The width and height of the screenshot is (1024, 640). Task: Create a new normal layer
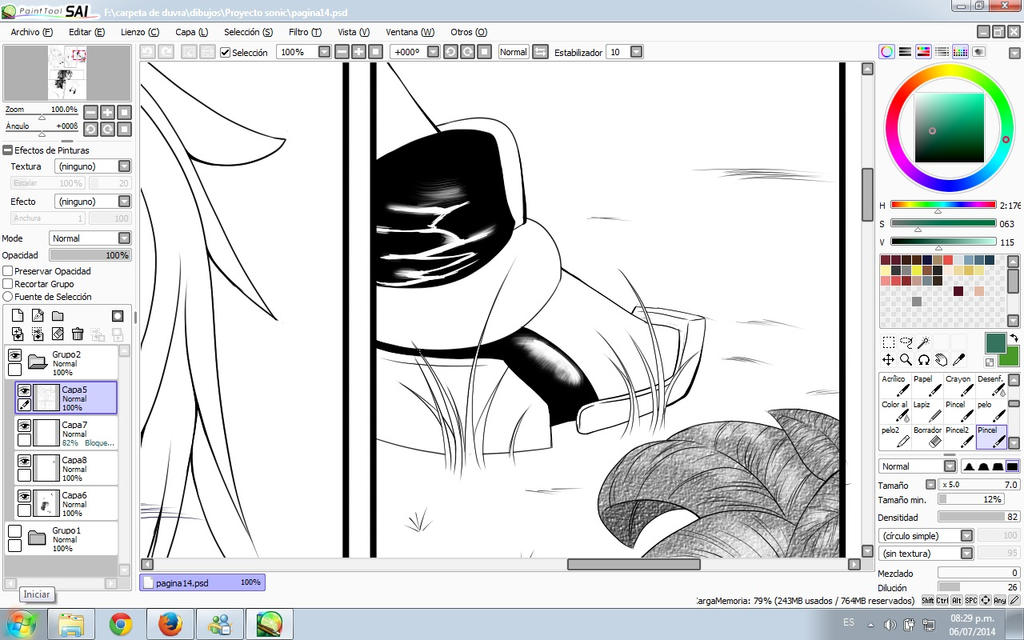click(x=18, y=316)
